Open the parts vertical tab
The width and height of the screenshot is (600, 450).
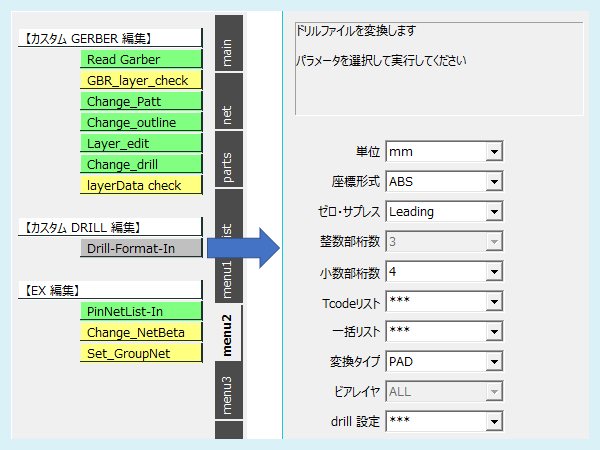click(x=229, y=167)
